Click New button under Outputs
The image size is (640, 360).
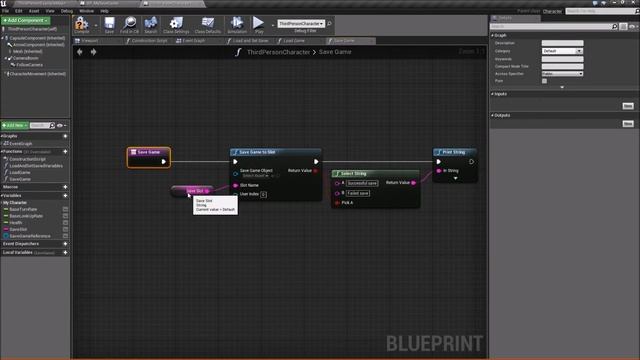click(x=628, y=124)
